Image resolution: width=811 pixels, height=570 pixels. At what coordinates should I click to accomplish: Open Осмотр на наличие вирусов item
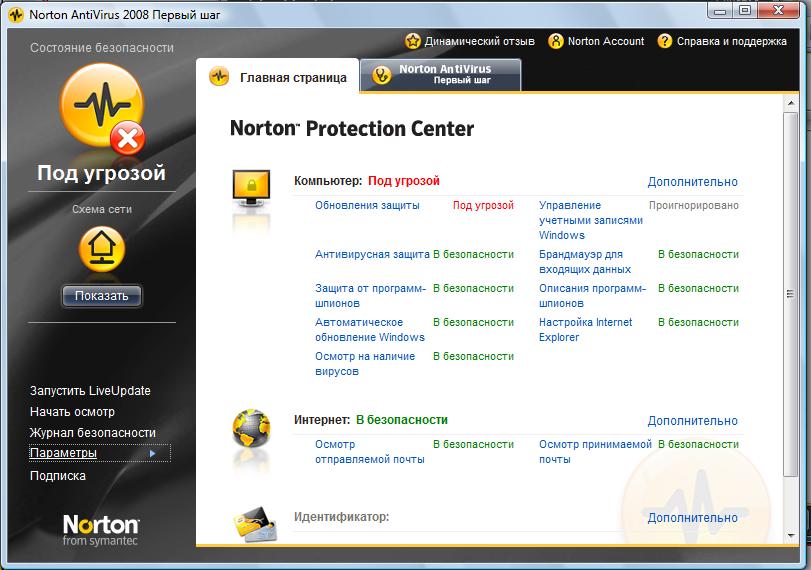pyautogui.click(x=365, y=364)
